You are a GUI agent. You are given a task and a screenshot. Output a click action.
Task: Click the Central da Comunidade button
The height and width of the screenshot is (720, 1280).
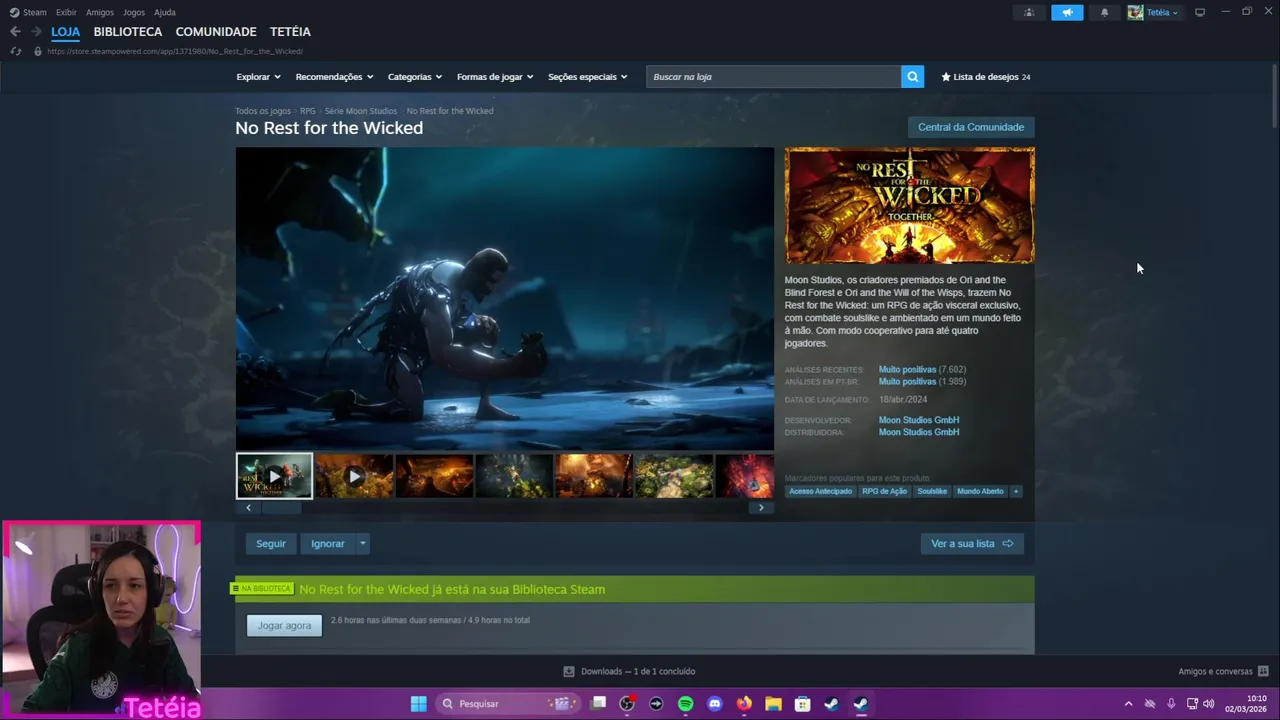click(x=971, y=127)
